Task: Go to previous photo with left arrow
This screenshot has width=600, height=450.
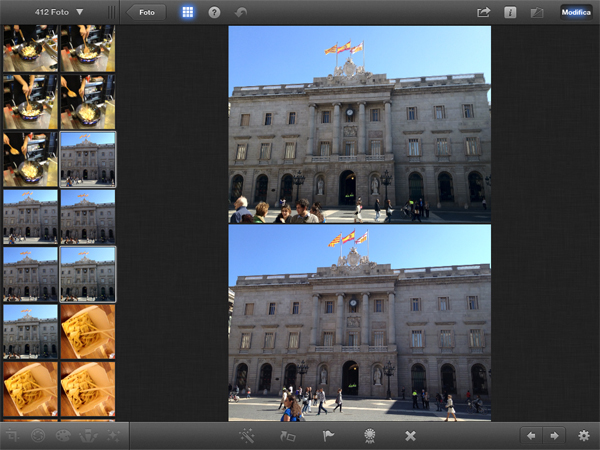Action: [x=531, y=435]
